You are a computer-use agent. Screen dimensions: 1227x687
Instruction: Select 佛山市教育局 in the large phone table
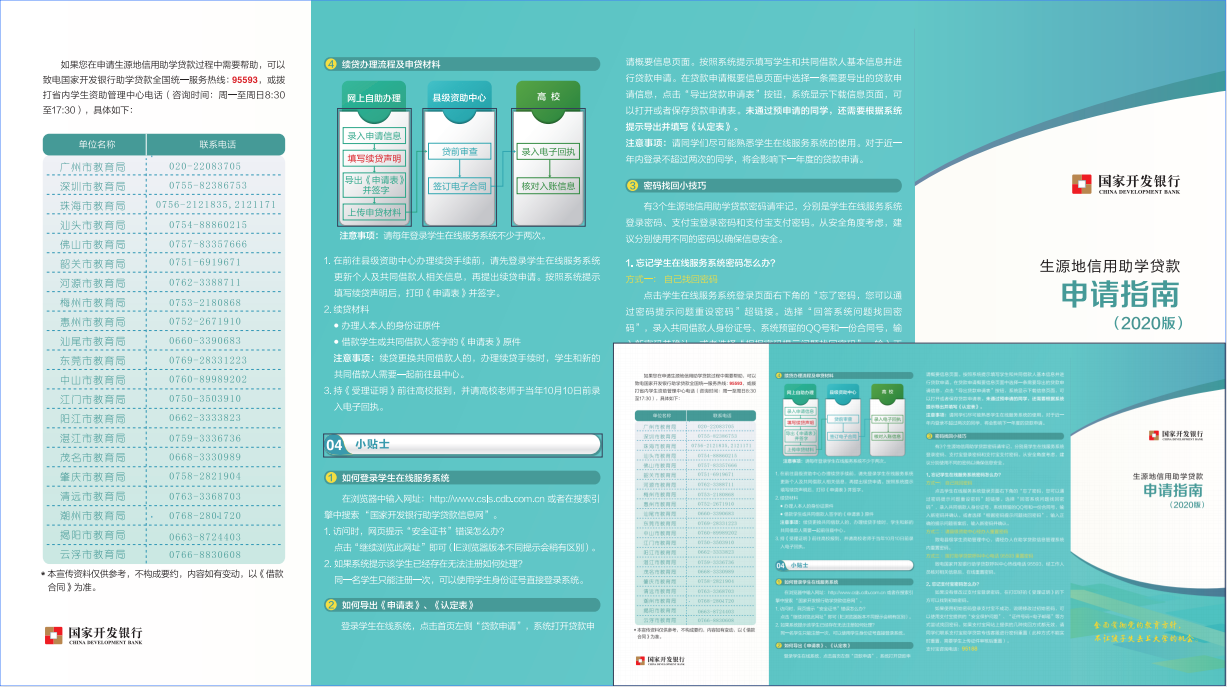click(x=93, y=244)
